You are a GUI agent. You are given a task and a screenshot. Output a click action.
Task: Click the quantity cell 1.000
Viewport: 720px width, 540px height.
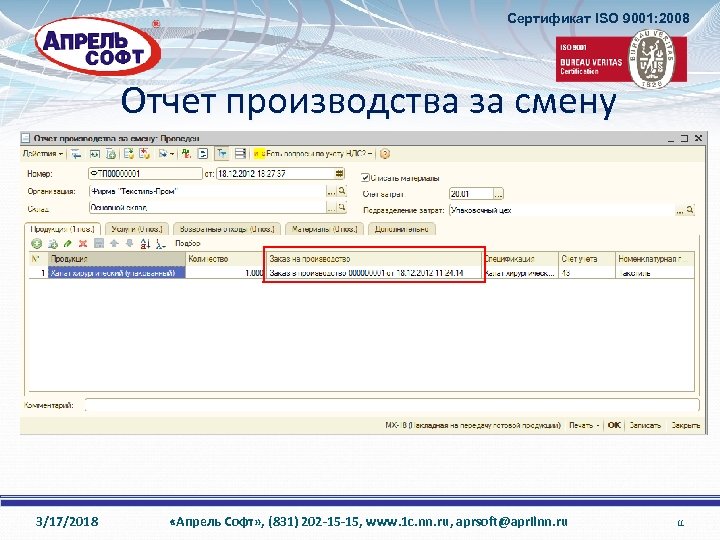point(225,273)
